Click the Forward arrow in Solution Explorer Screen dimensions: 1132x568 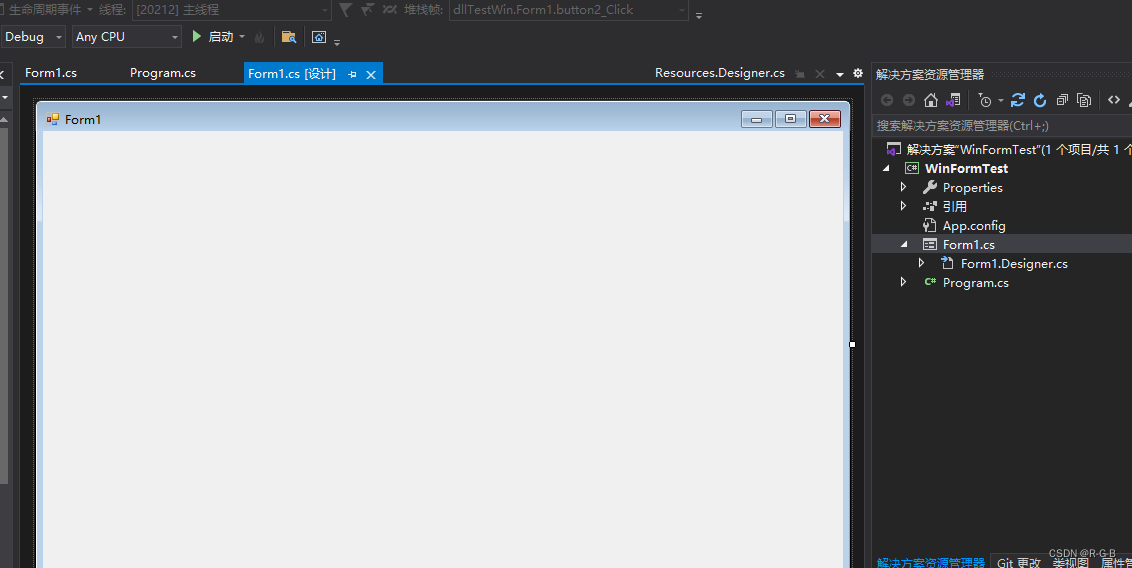coord(909,100)
